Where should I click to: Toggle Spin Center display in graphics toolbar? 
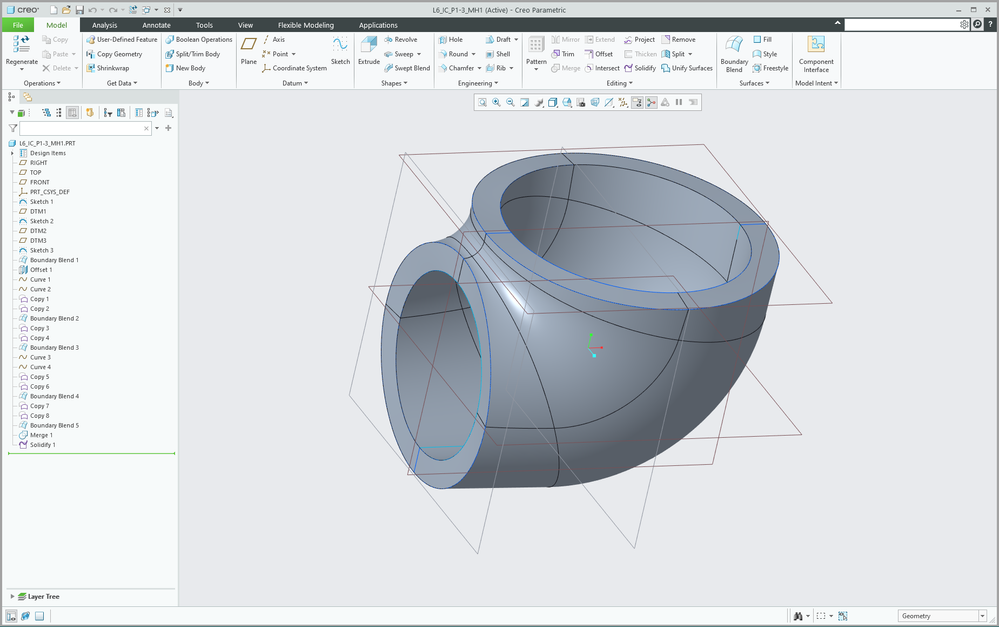pos(651,102)
